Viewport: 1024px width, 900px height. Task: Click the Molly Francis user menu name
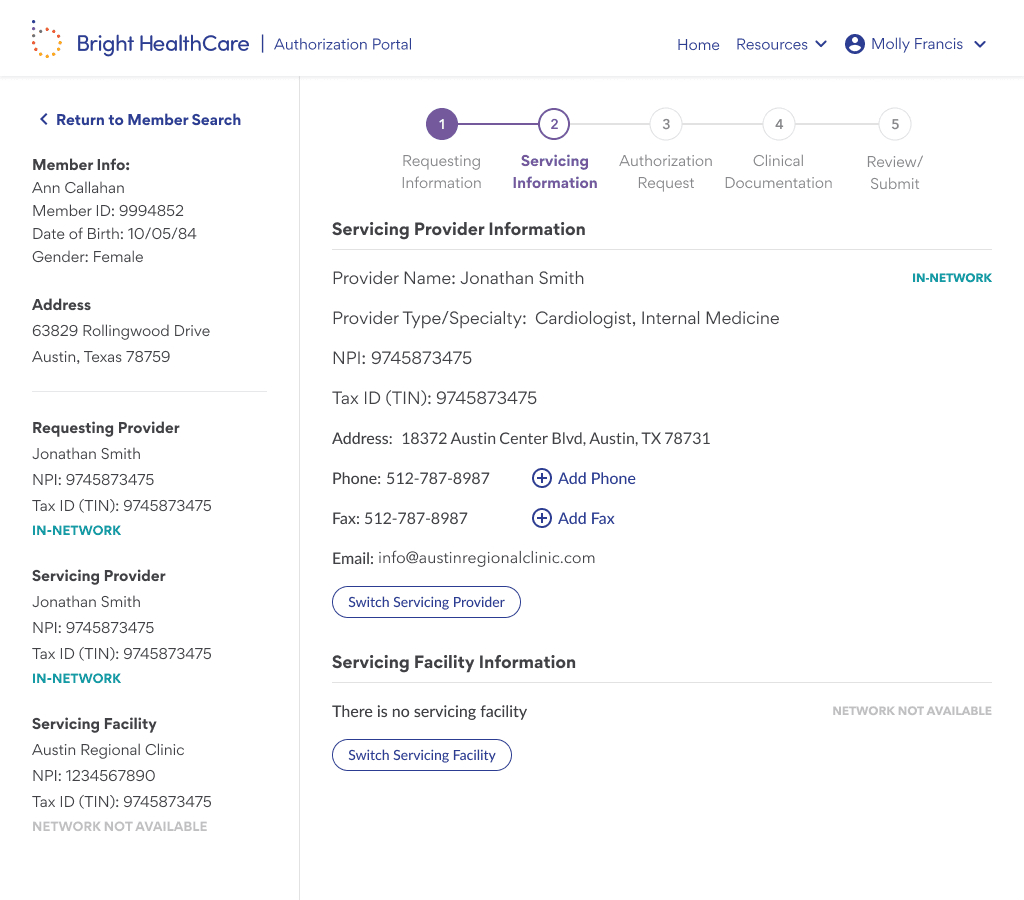tap(917, 44)
